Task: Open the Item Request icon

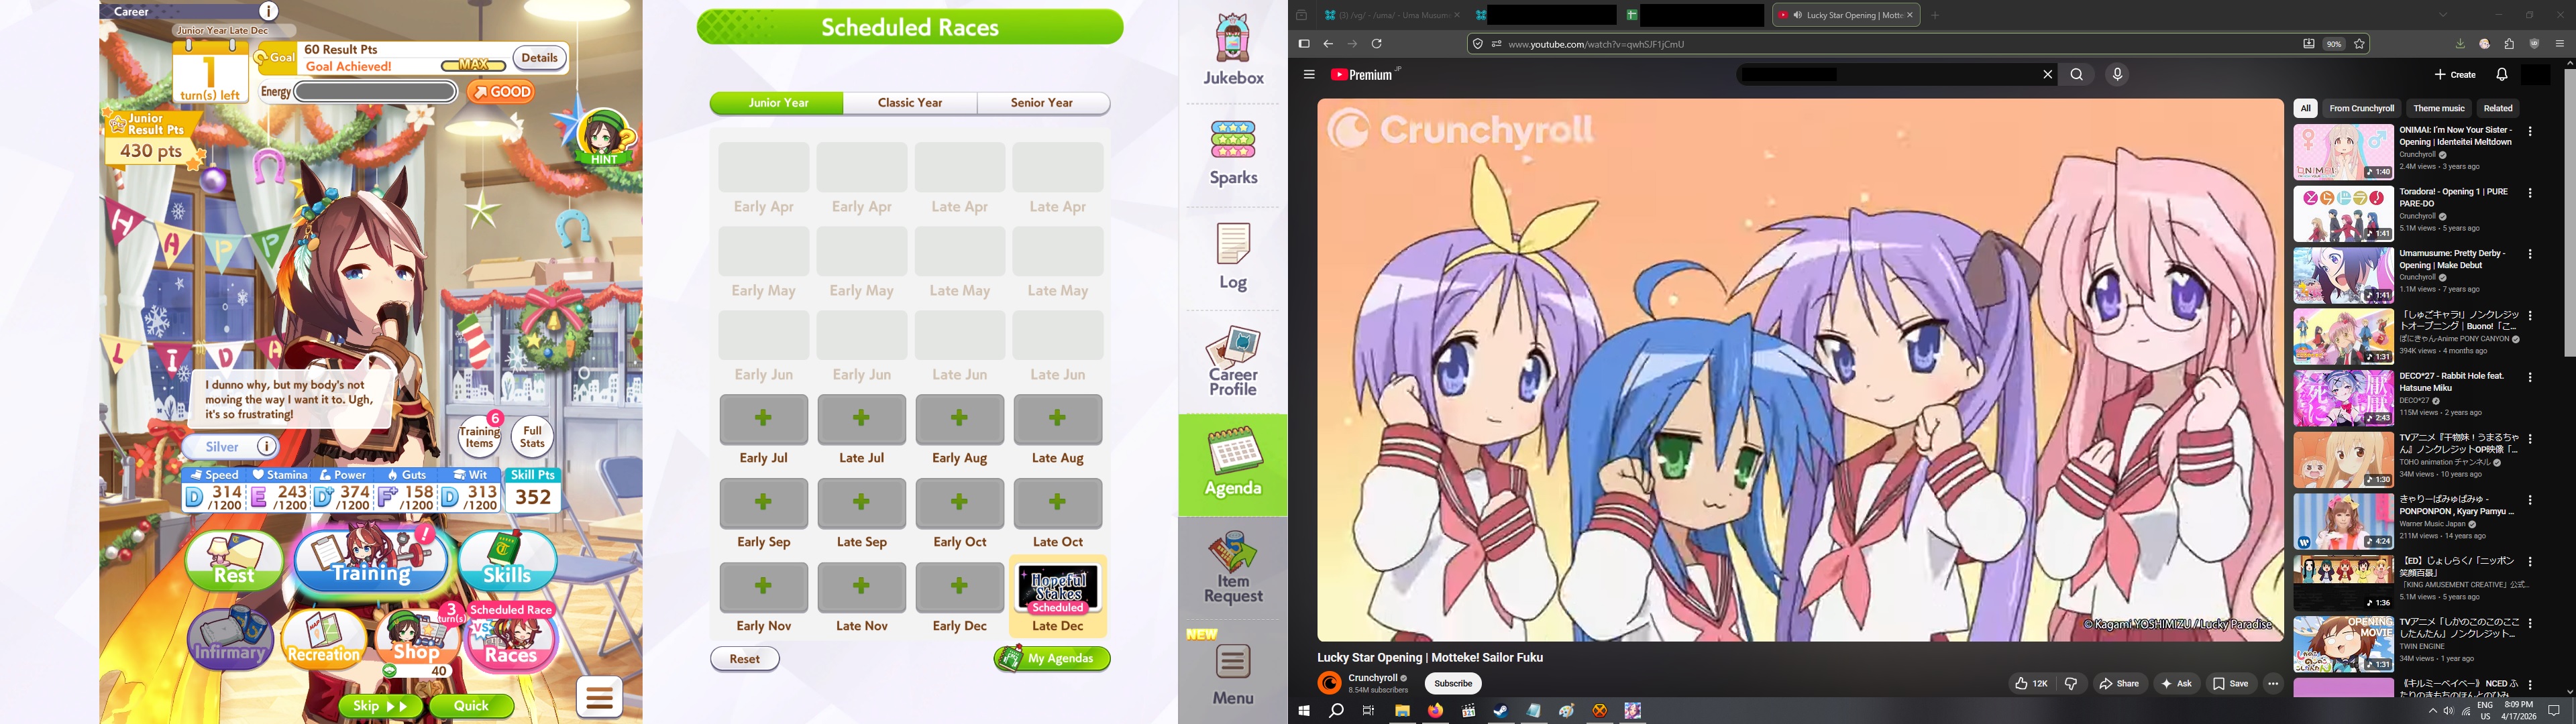Action: (x=1232, y=566)
